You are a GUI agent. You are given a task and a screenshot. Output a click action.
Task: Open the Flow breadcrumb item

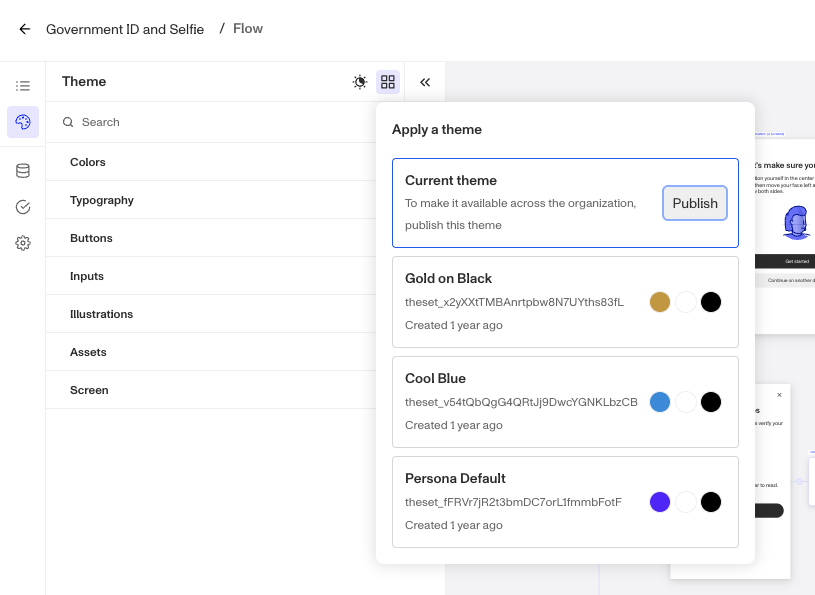click(x=247, y=28)
